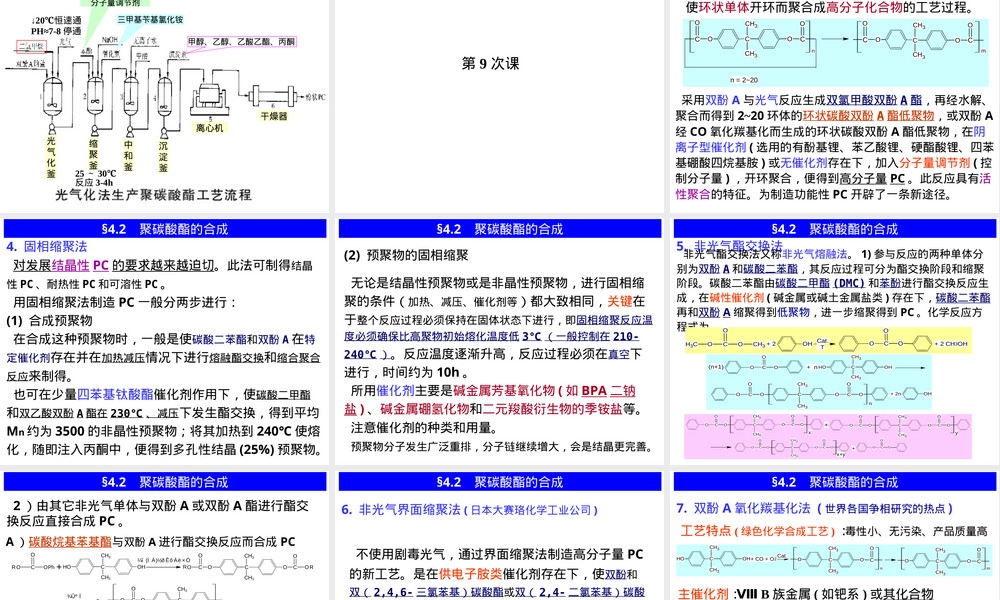Click the red 碱性催化剂 term

(737, 298)
